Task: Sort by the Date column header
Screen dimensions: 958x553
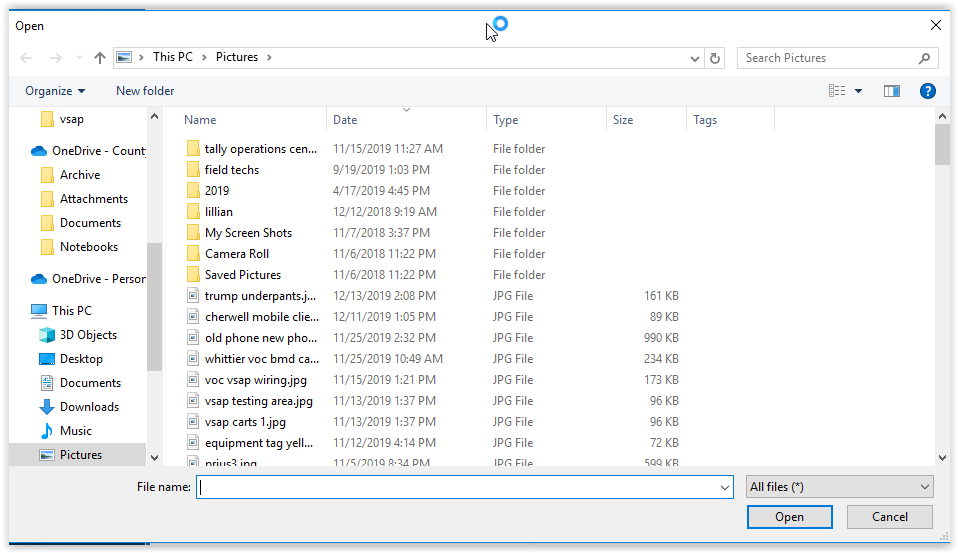Action: click(x=345, y=120)
